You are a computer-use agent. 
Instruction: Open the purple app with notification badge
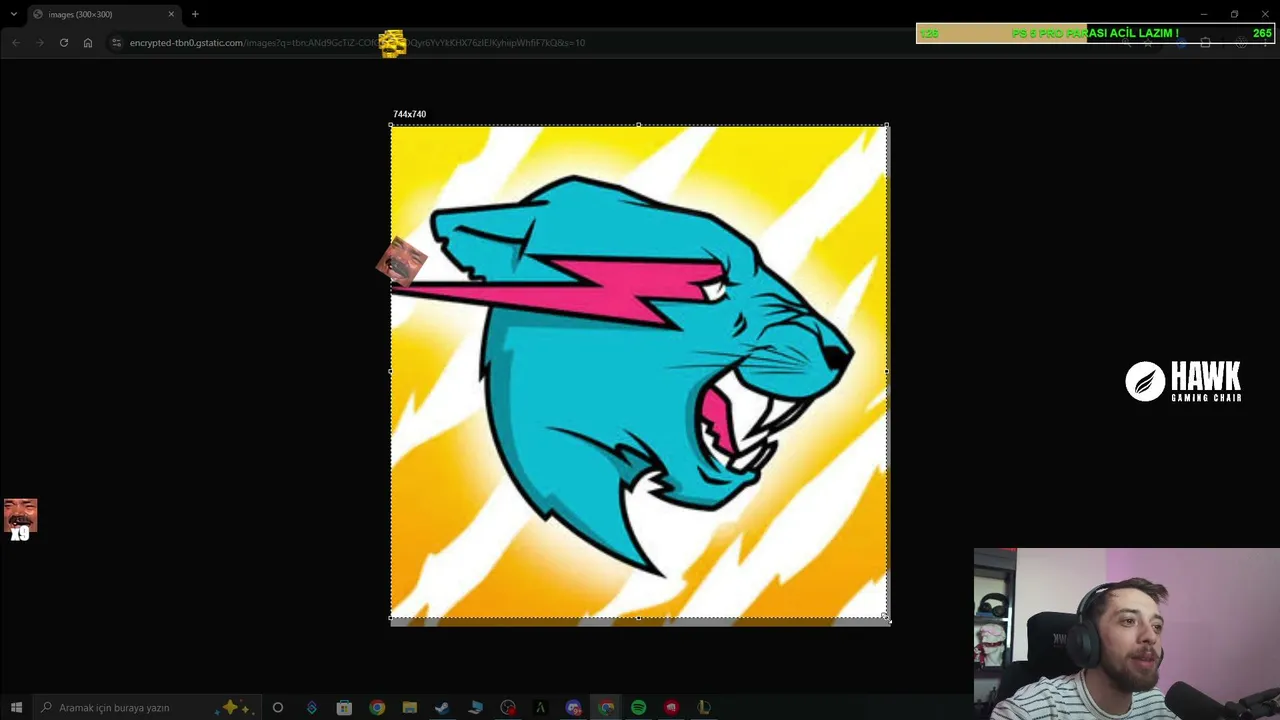click(x=573, y=708)
